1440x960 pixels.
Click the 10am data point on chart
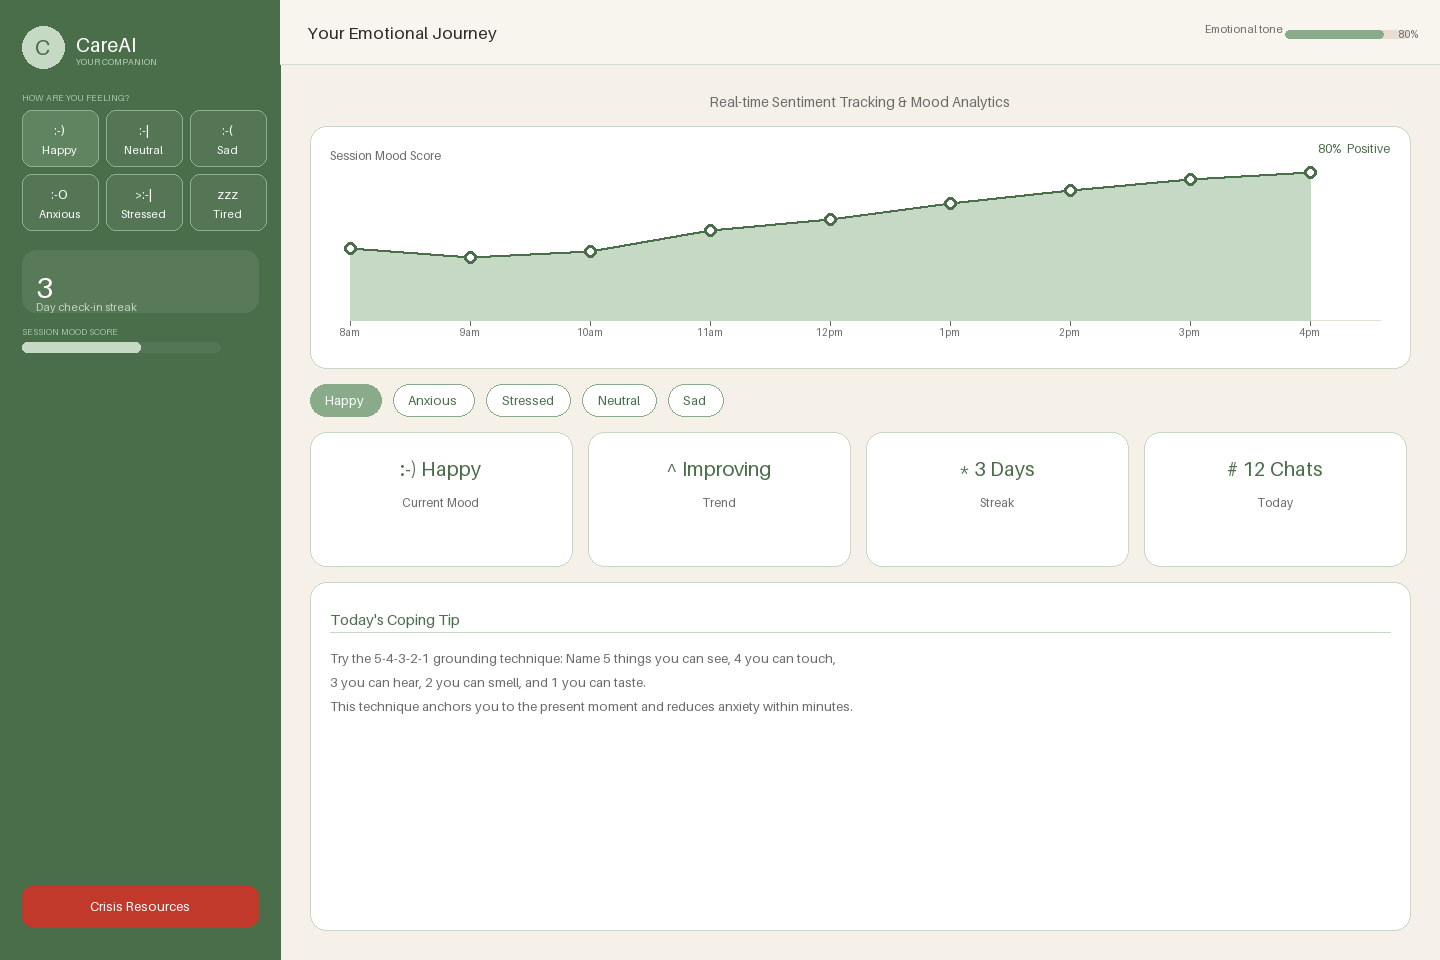(x=590, y=251)
